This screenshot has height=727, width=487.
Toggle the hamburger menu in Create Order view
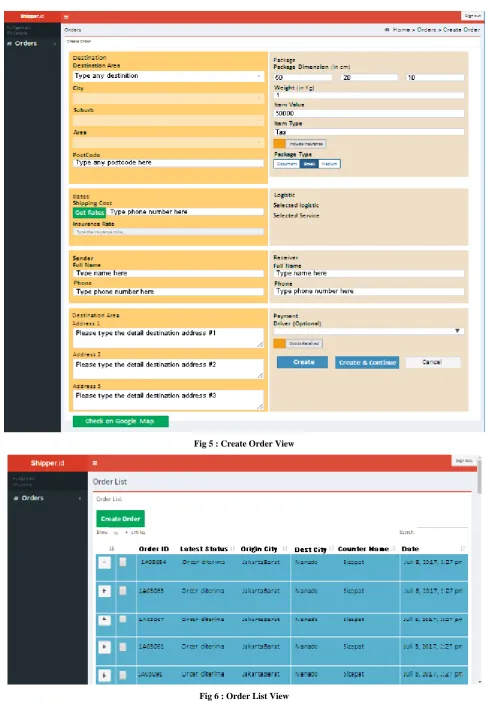point(66,17)
